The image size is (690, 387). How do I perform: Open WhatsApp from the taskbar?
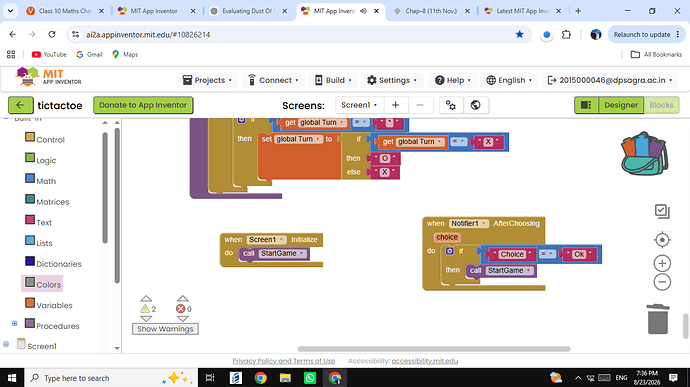pos(310,378)
